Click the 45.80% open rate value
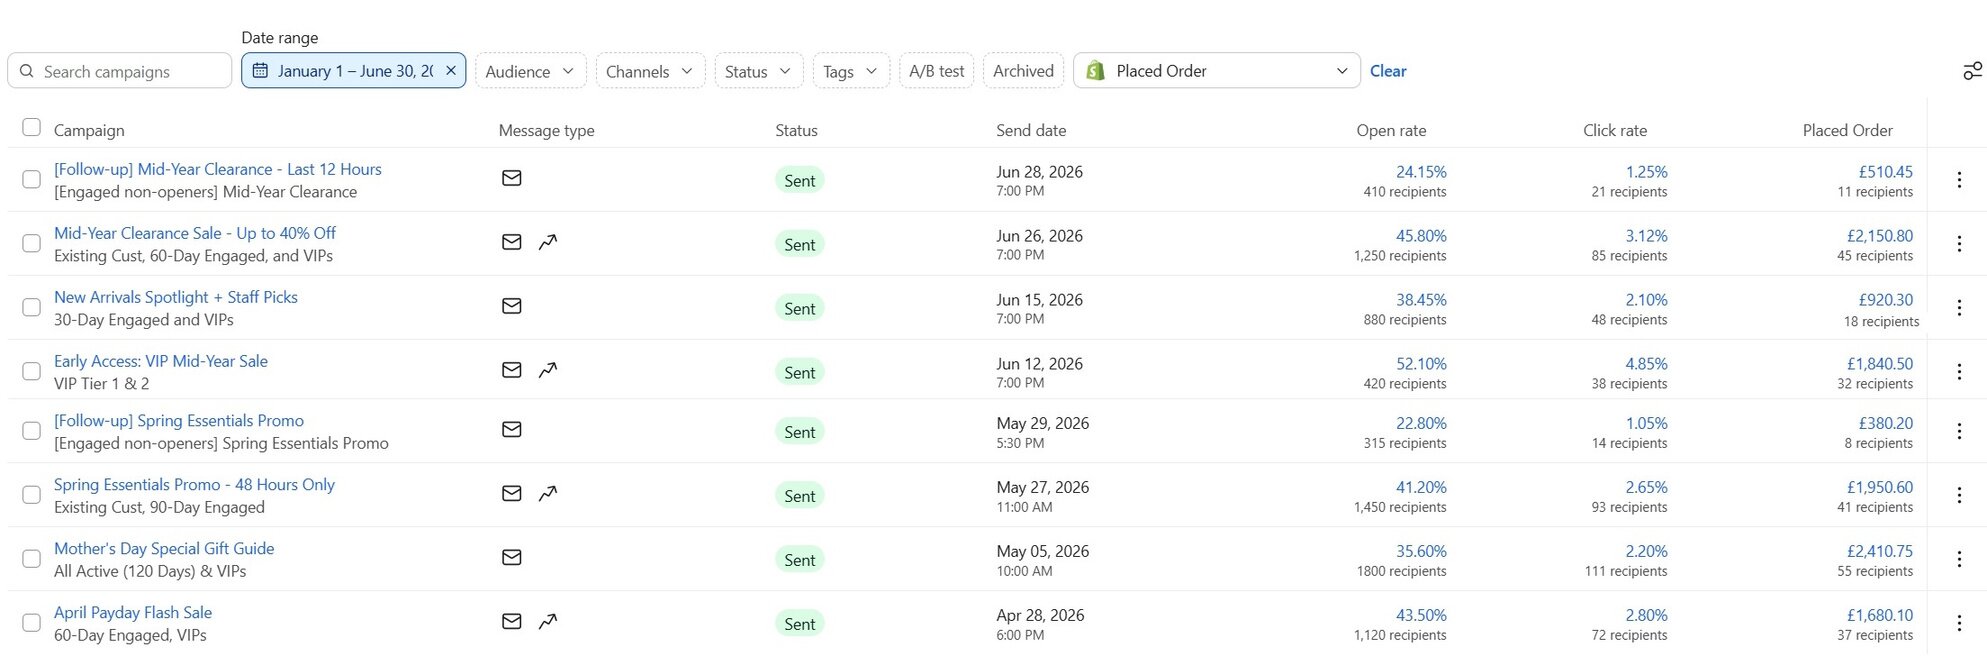 coord(1421,236)
